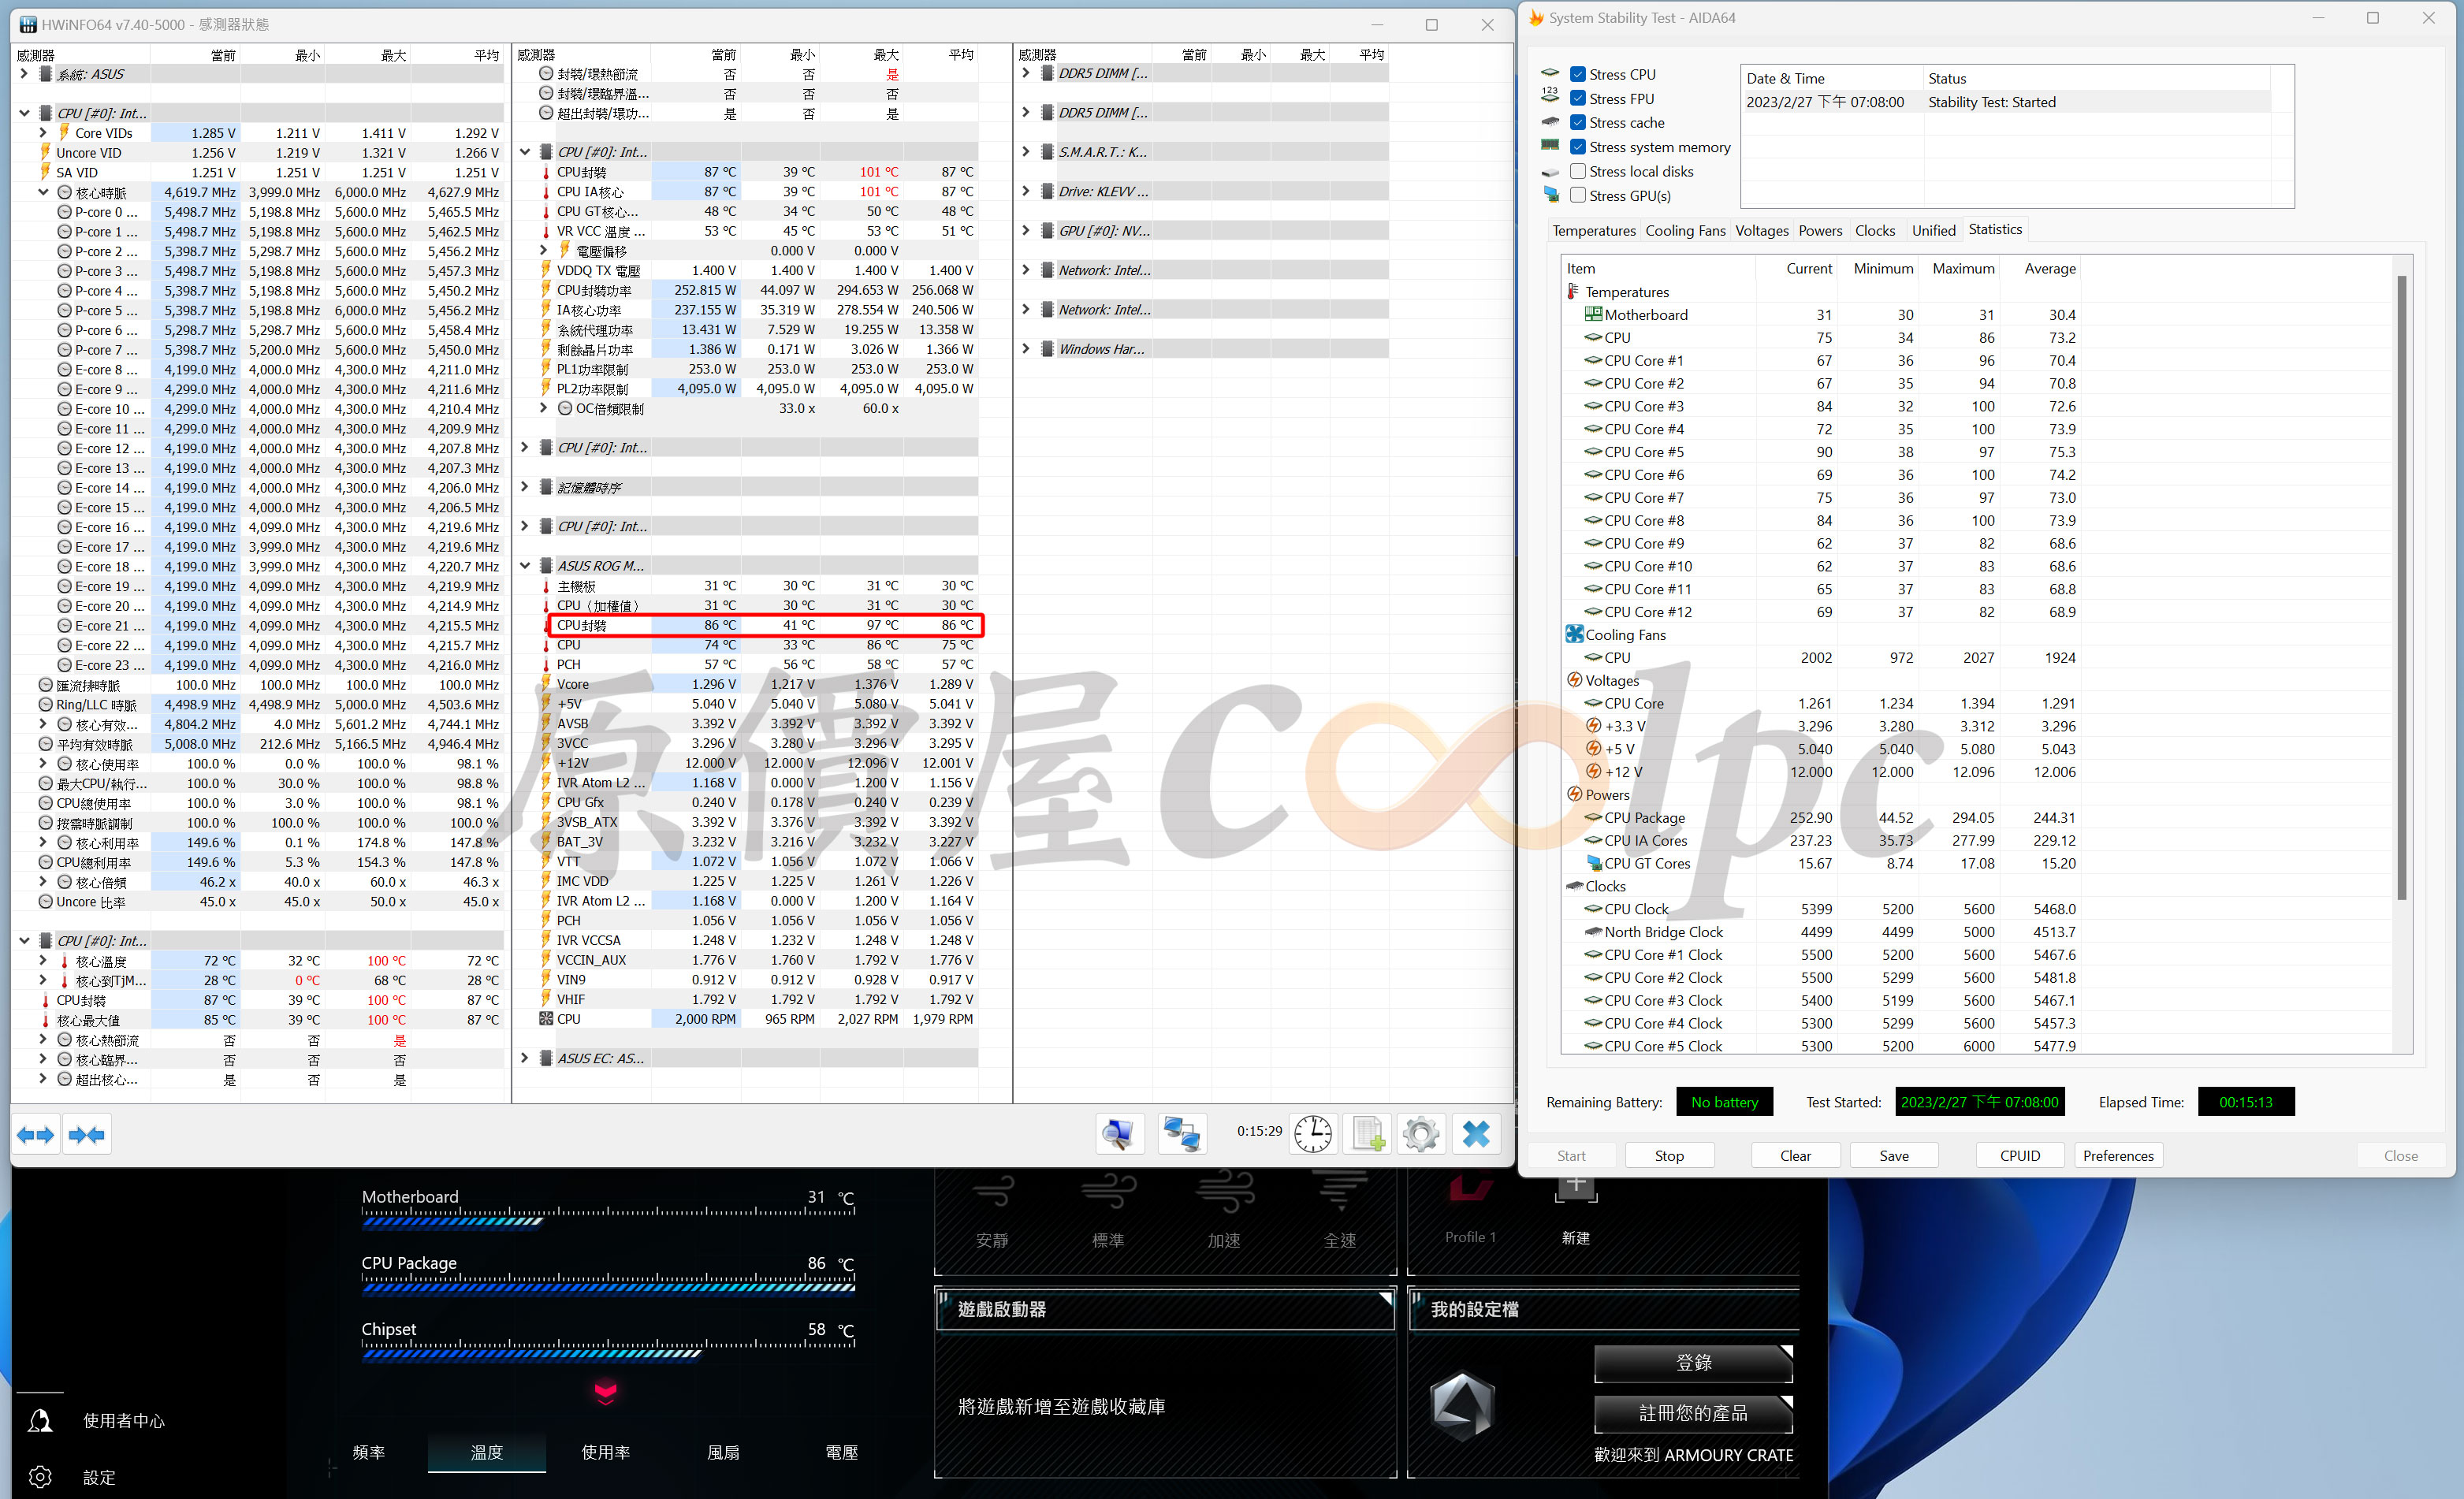
Task: Enable the Stress GPU(s) checkbox
Action: coord(1578,195)
